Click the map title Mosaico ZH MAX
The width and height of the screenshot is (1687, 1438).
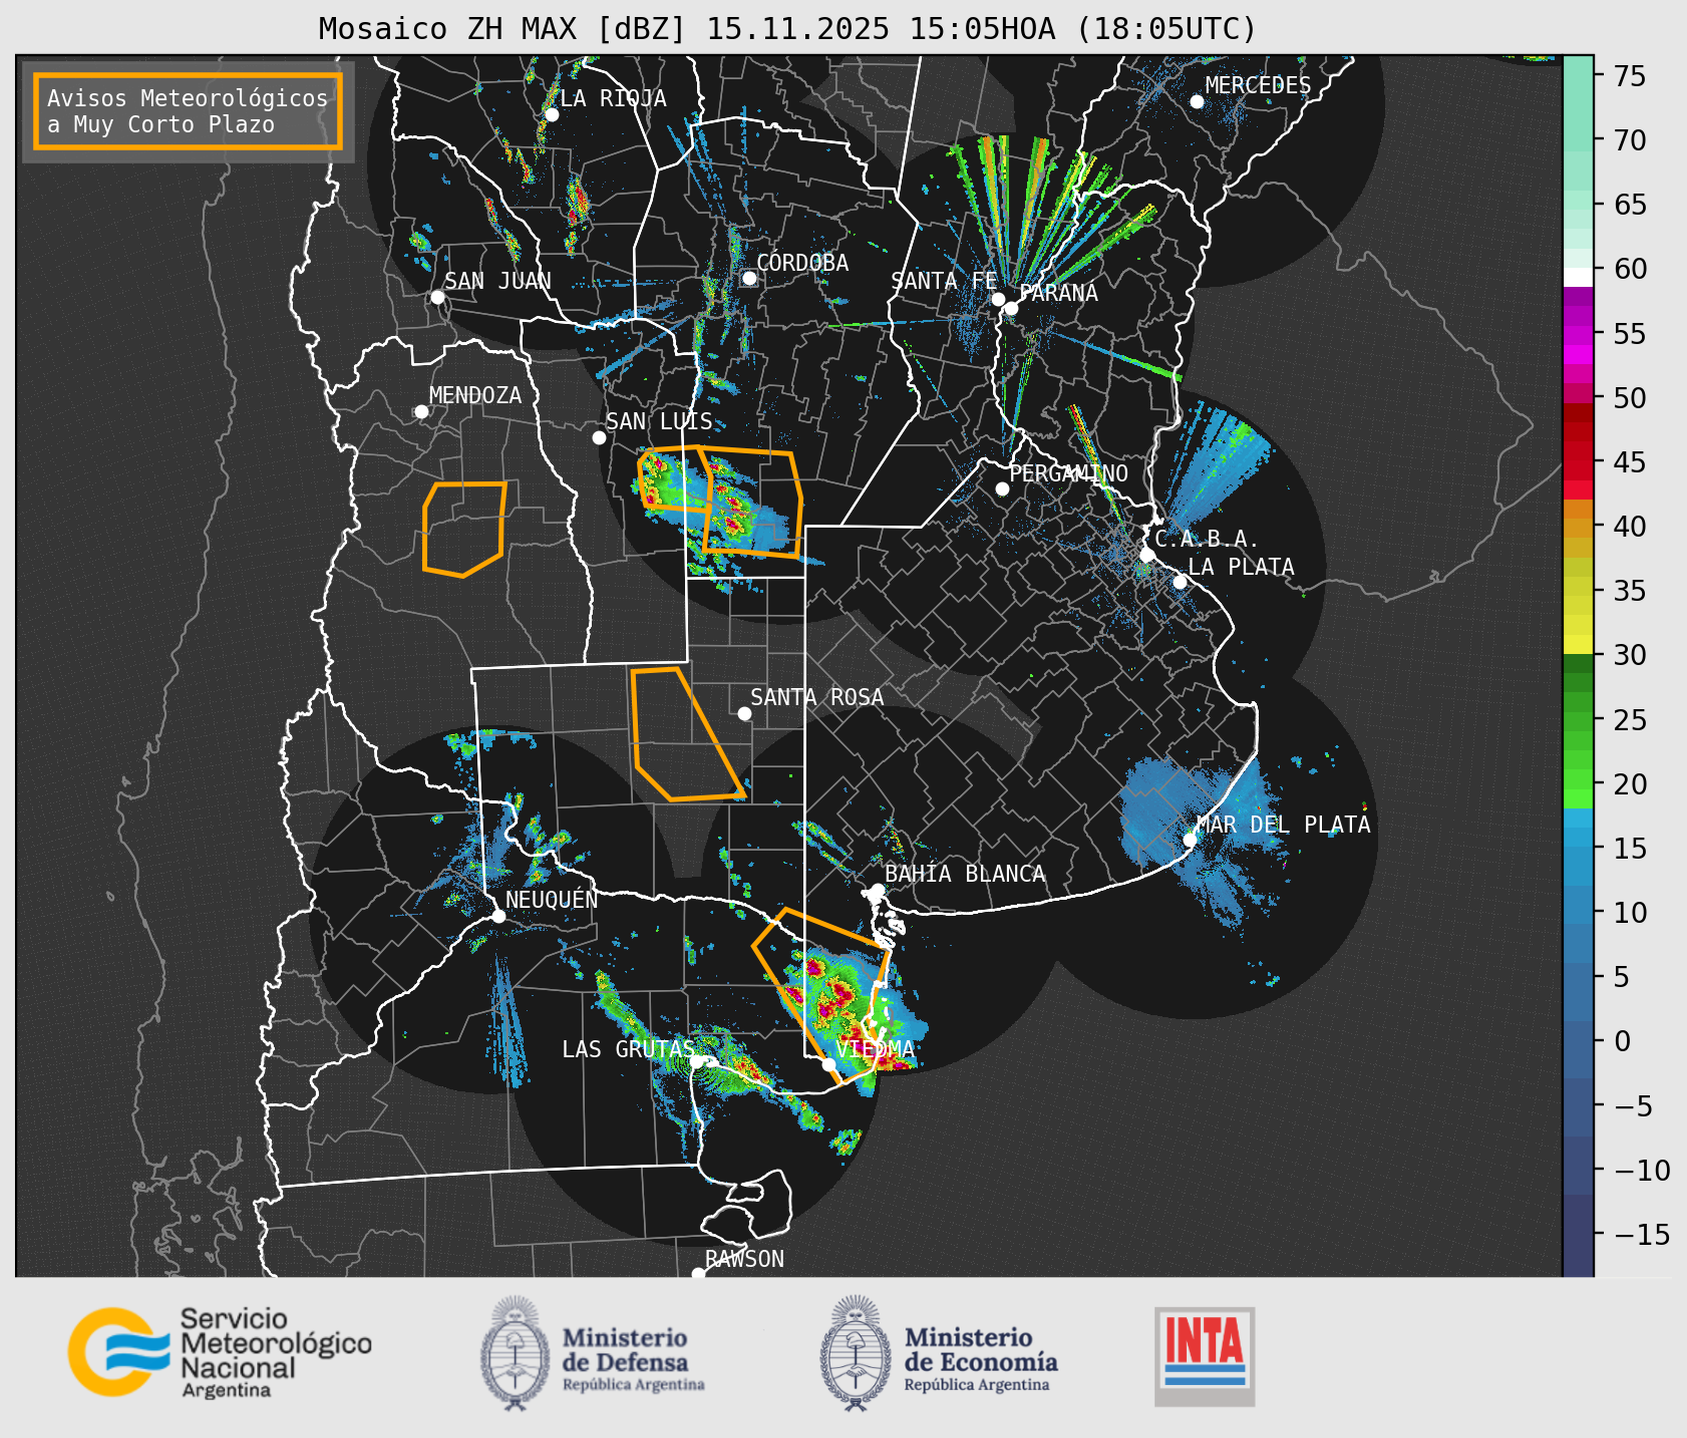[x=786, y=29]
